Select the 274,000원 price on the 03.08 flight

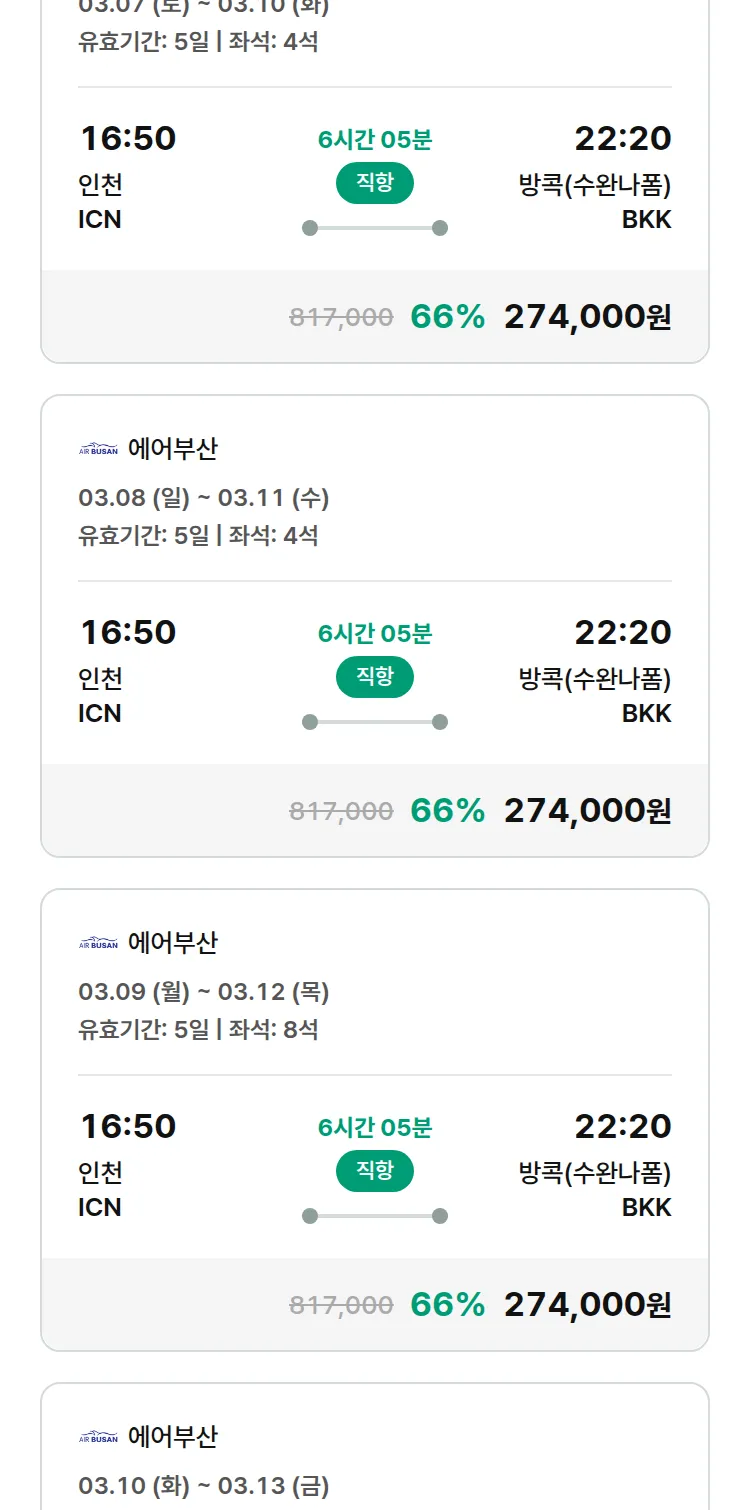coord(587,810)
